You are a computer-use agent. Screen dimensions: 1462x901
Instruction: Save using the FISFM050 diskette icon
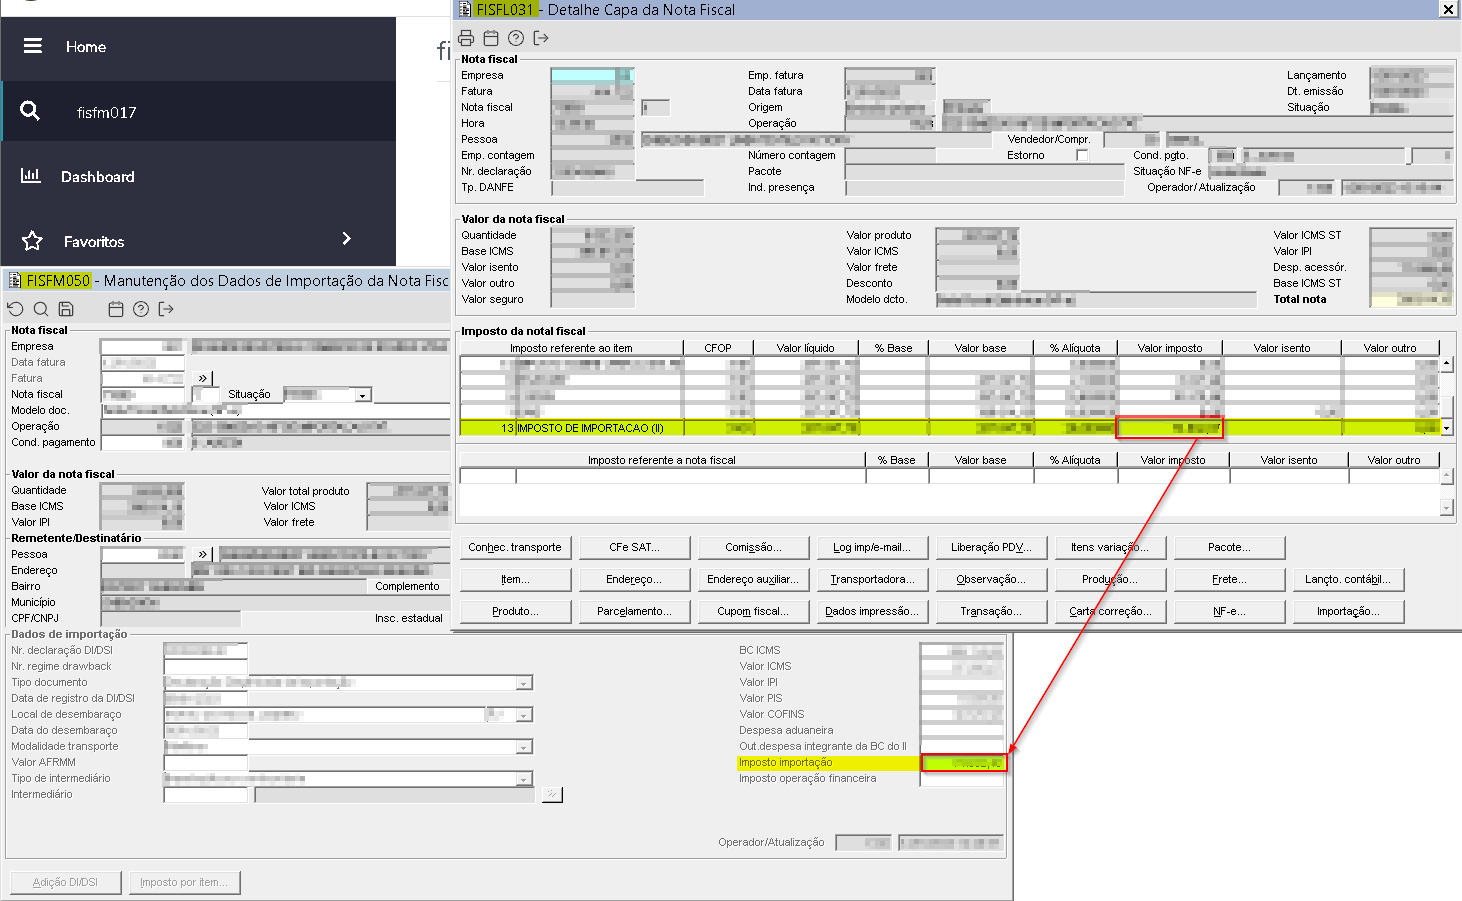(66, 309)
